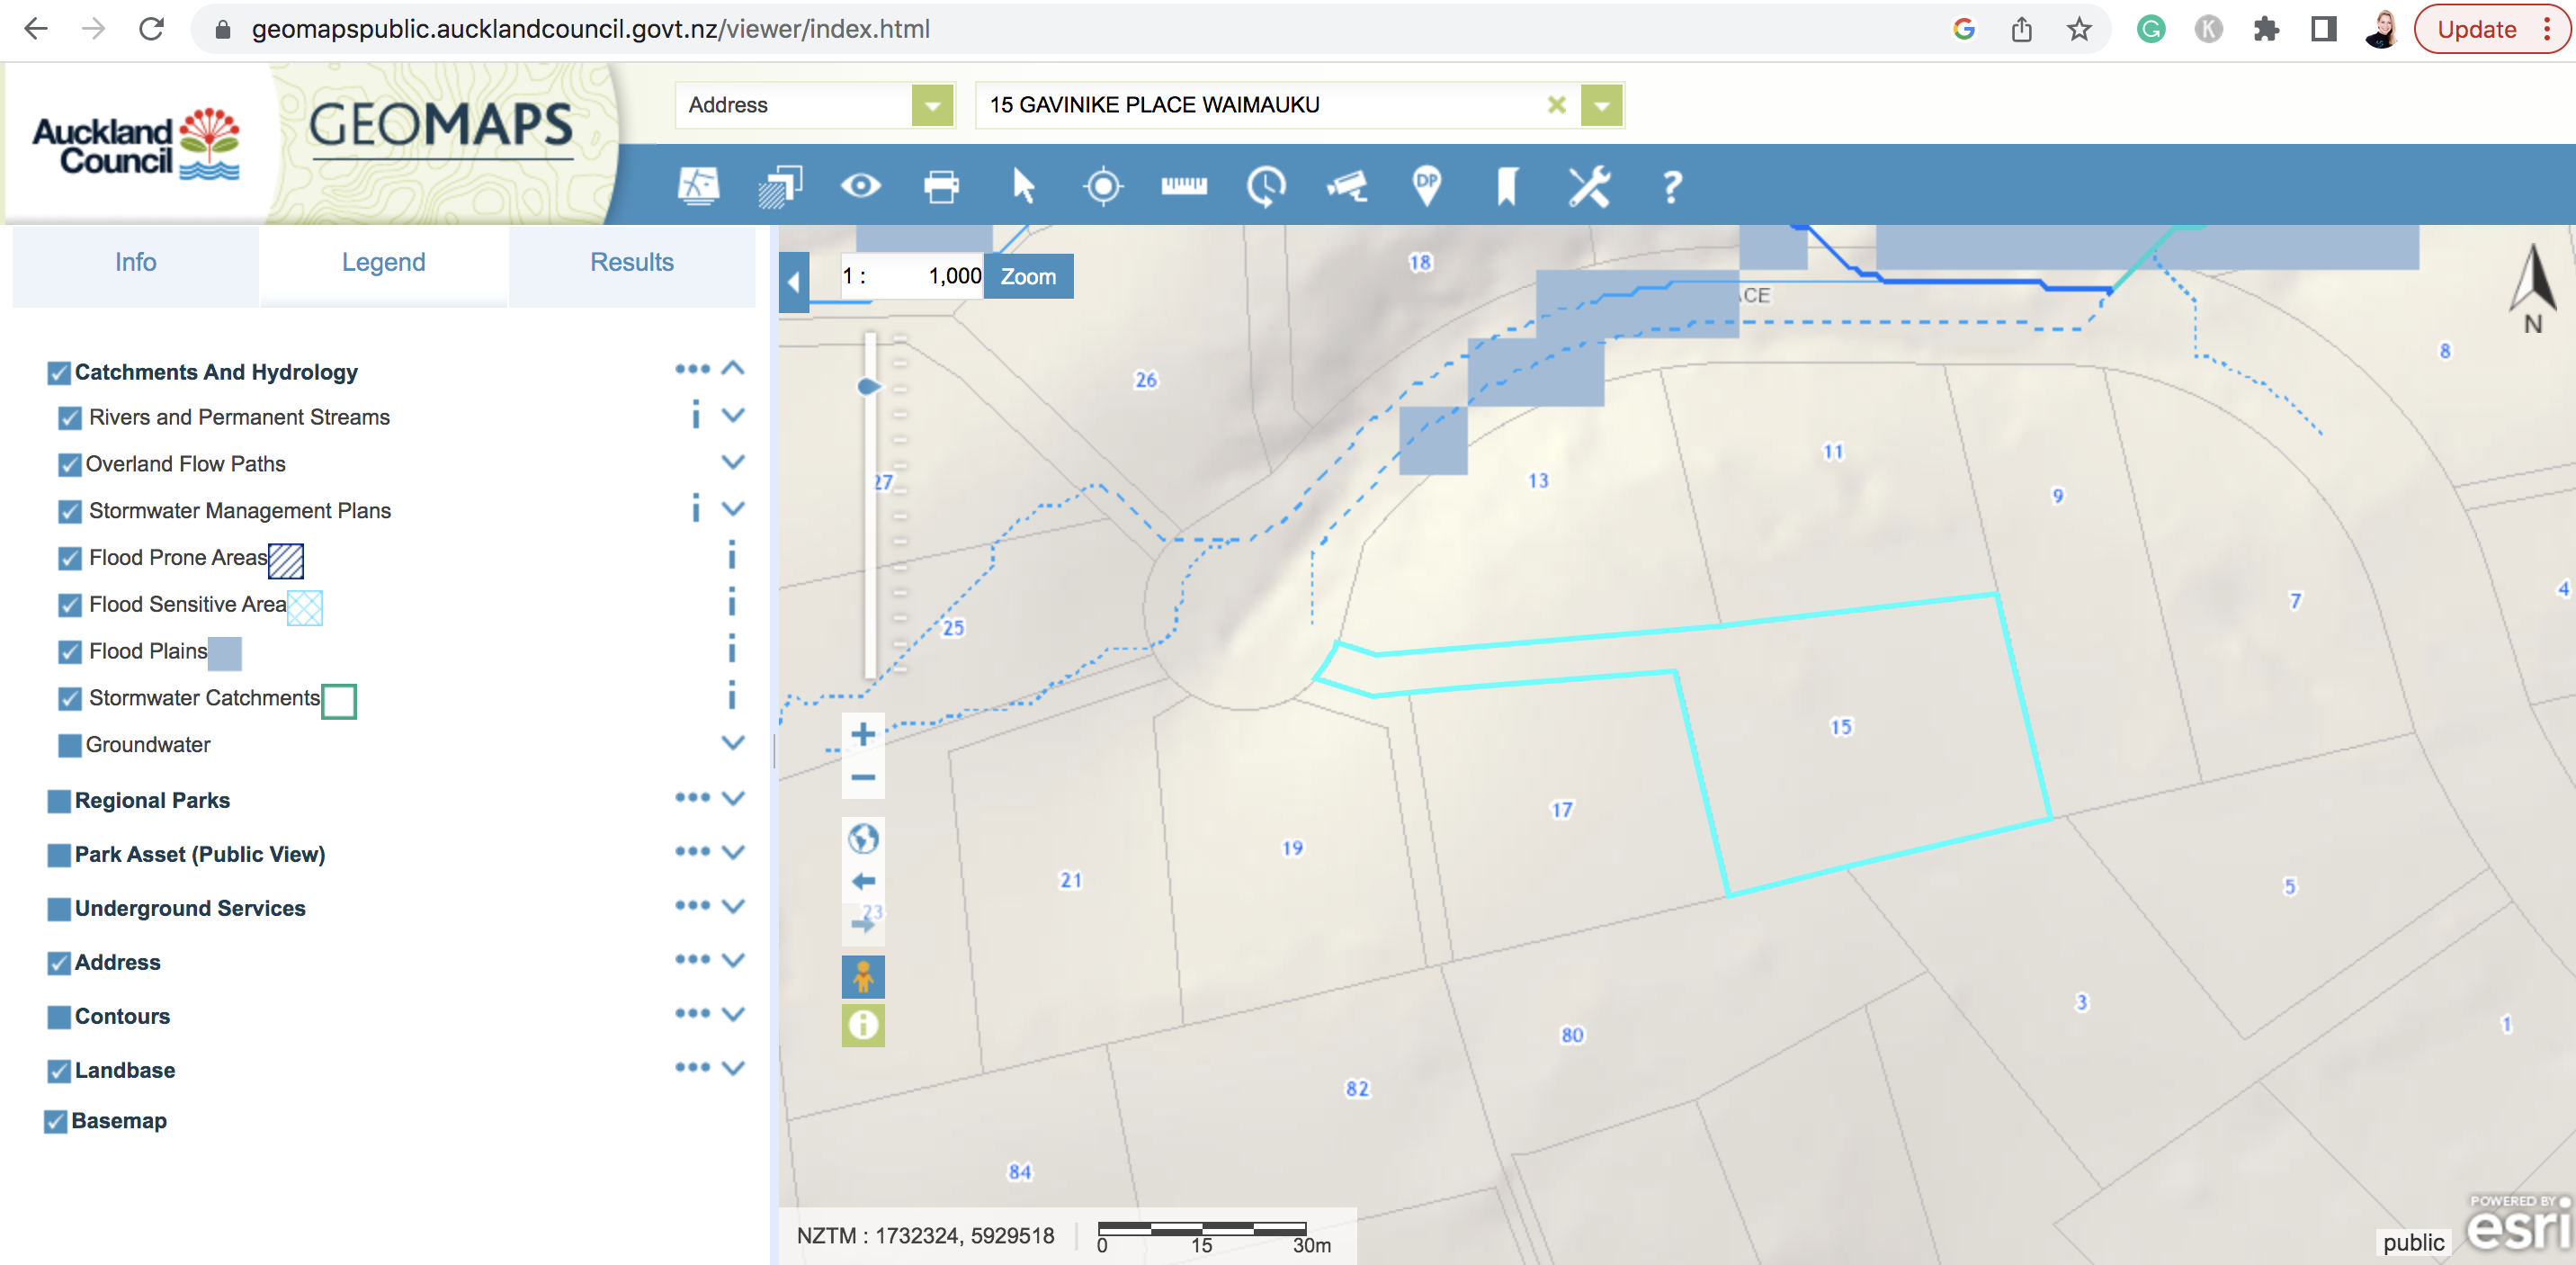Click the map scale input field

912,277
